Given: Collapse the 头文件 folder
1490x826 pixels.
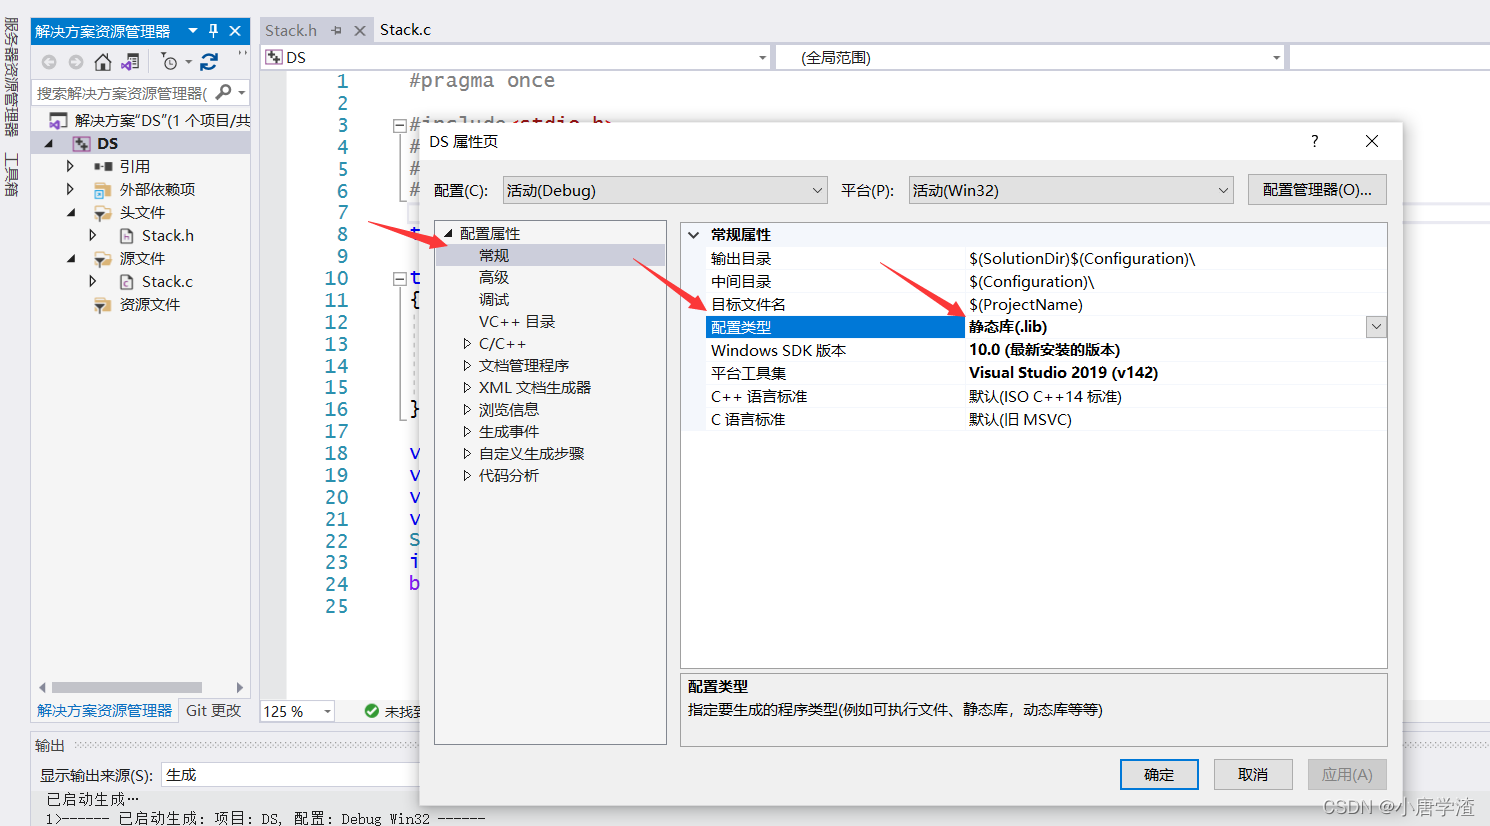Looking at the screenshot, I should click(71, 212).
